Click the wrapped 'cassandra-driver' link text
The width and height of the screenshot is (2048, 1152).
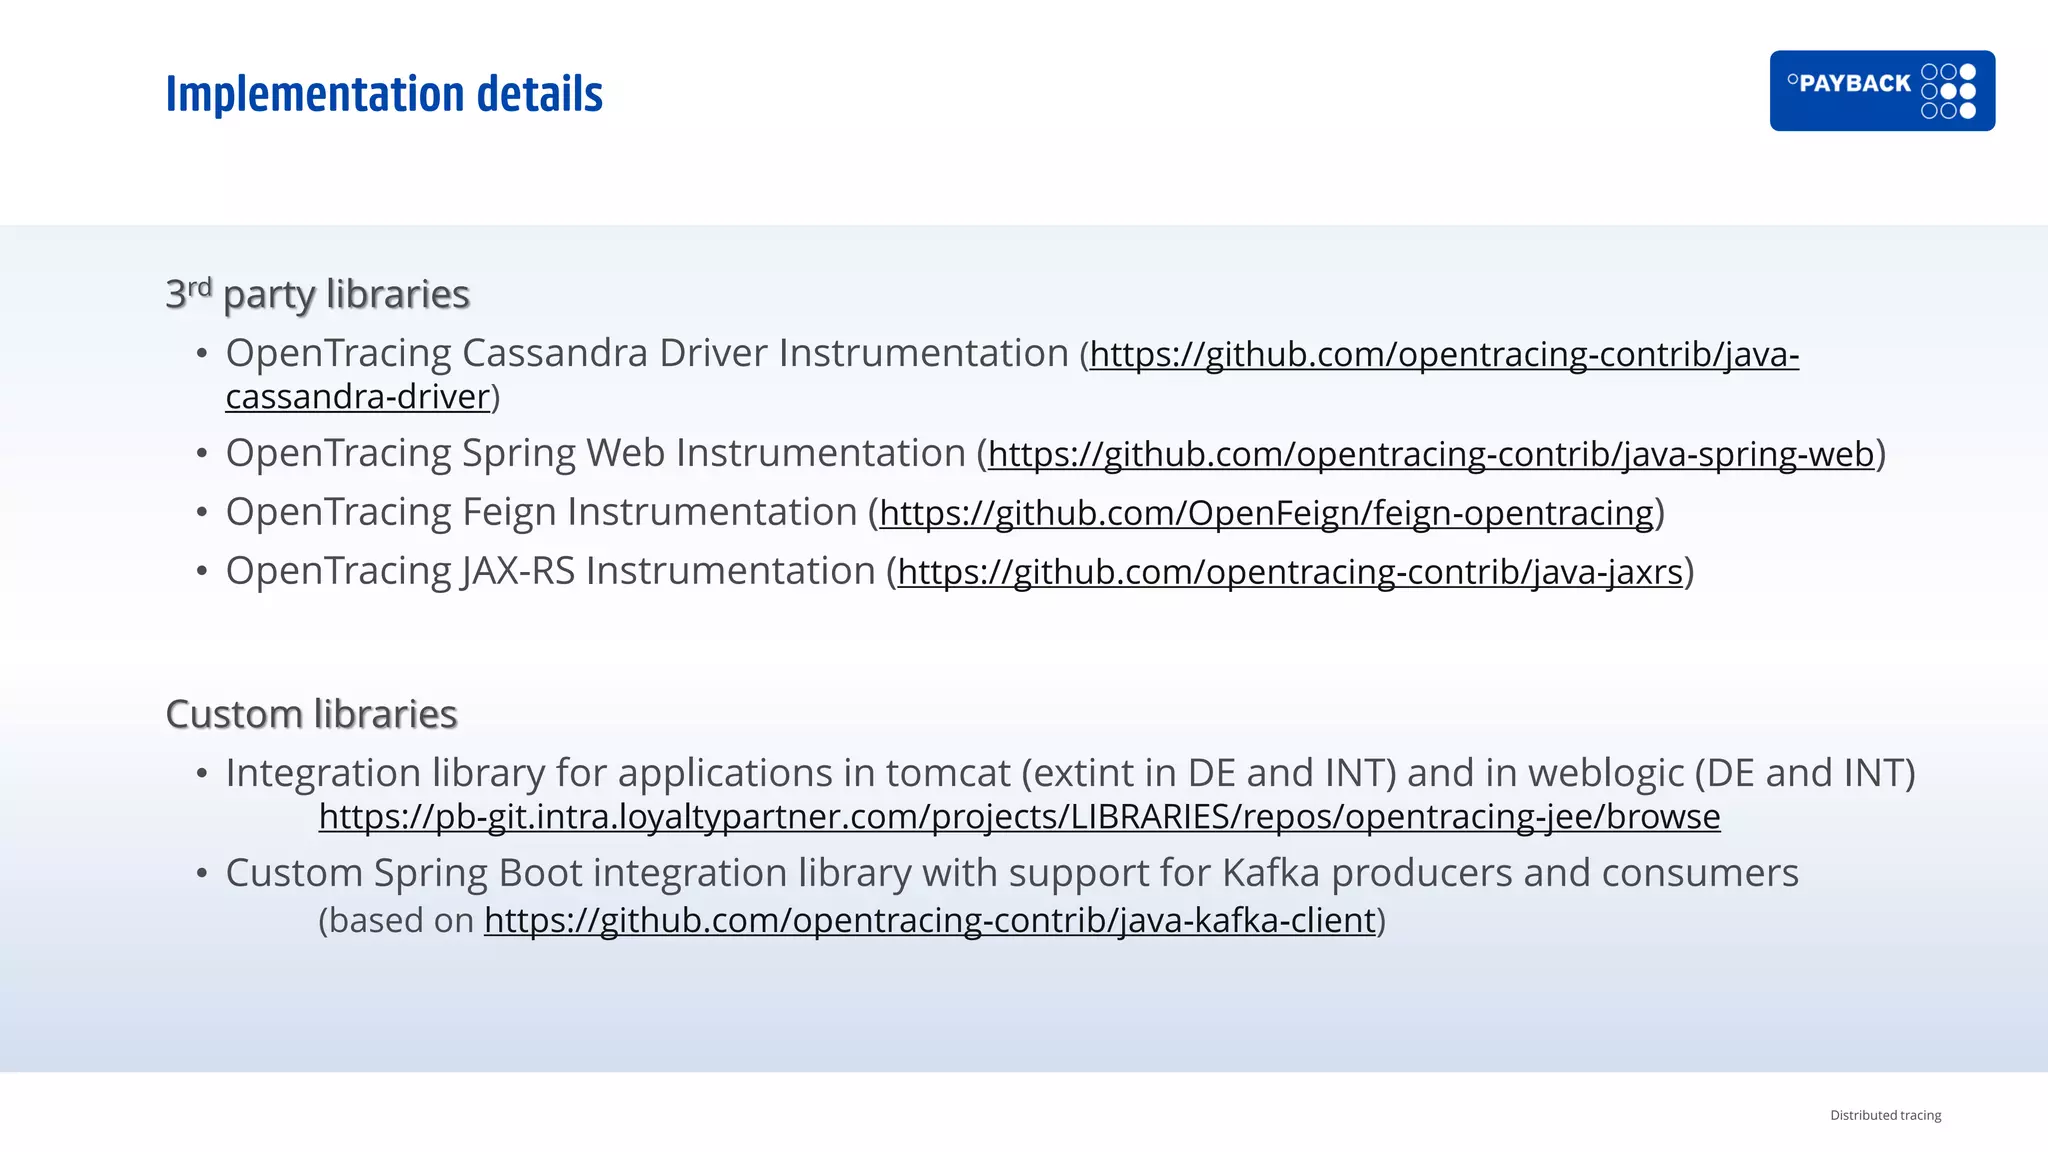358,398
